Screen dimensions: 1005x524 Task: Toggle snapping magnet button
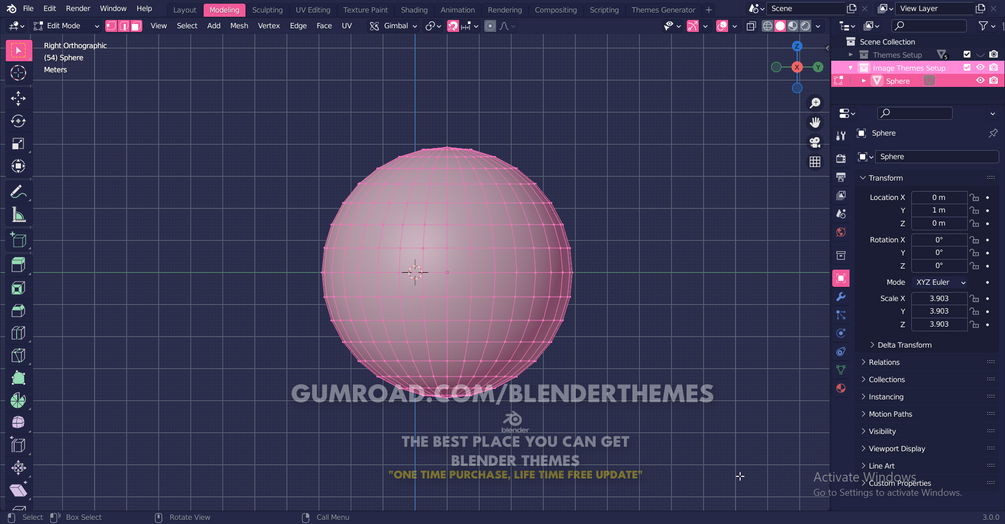[x=453, y=26]
